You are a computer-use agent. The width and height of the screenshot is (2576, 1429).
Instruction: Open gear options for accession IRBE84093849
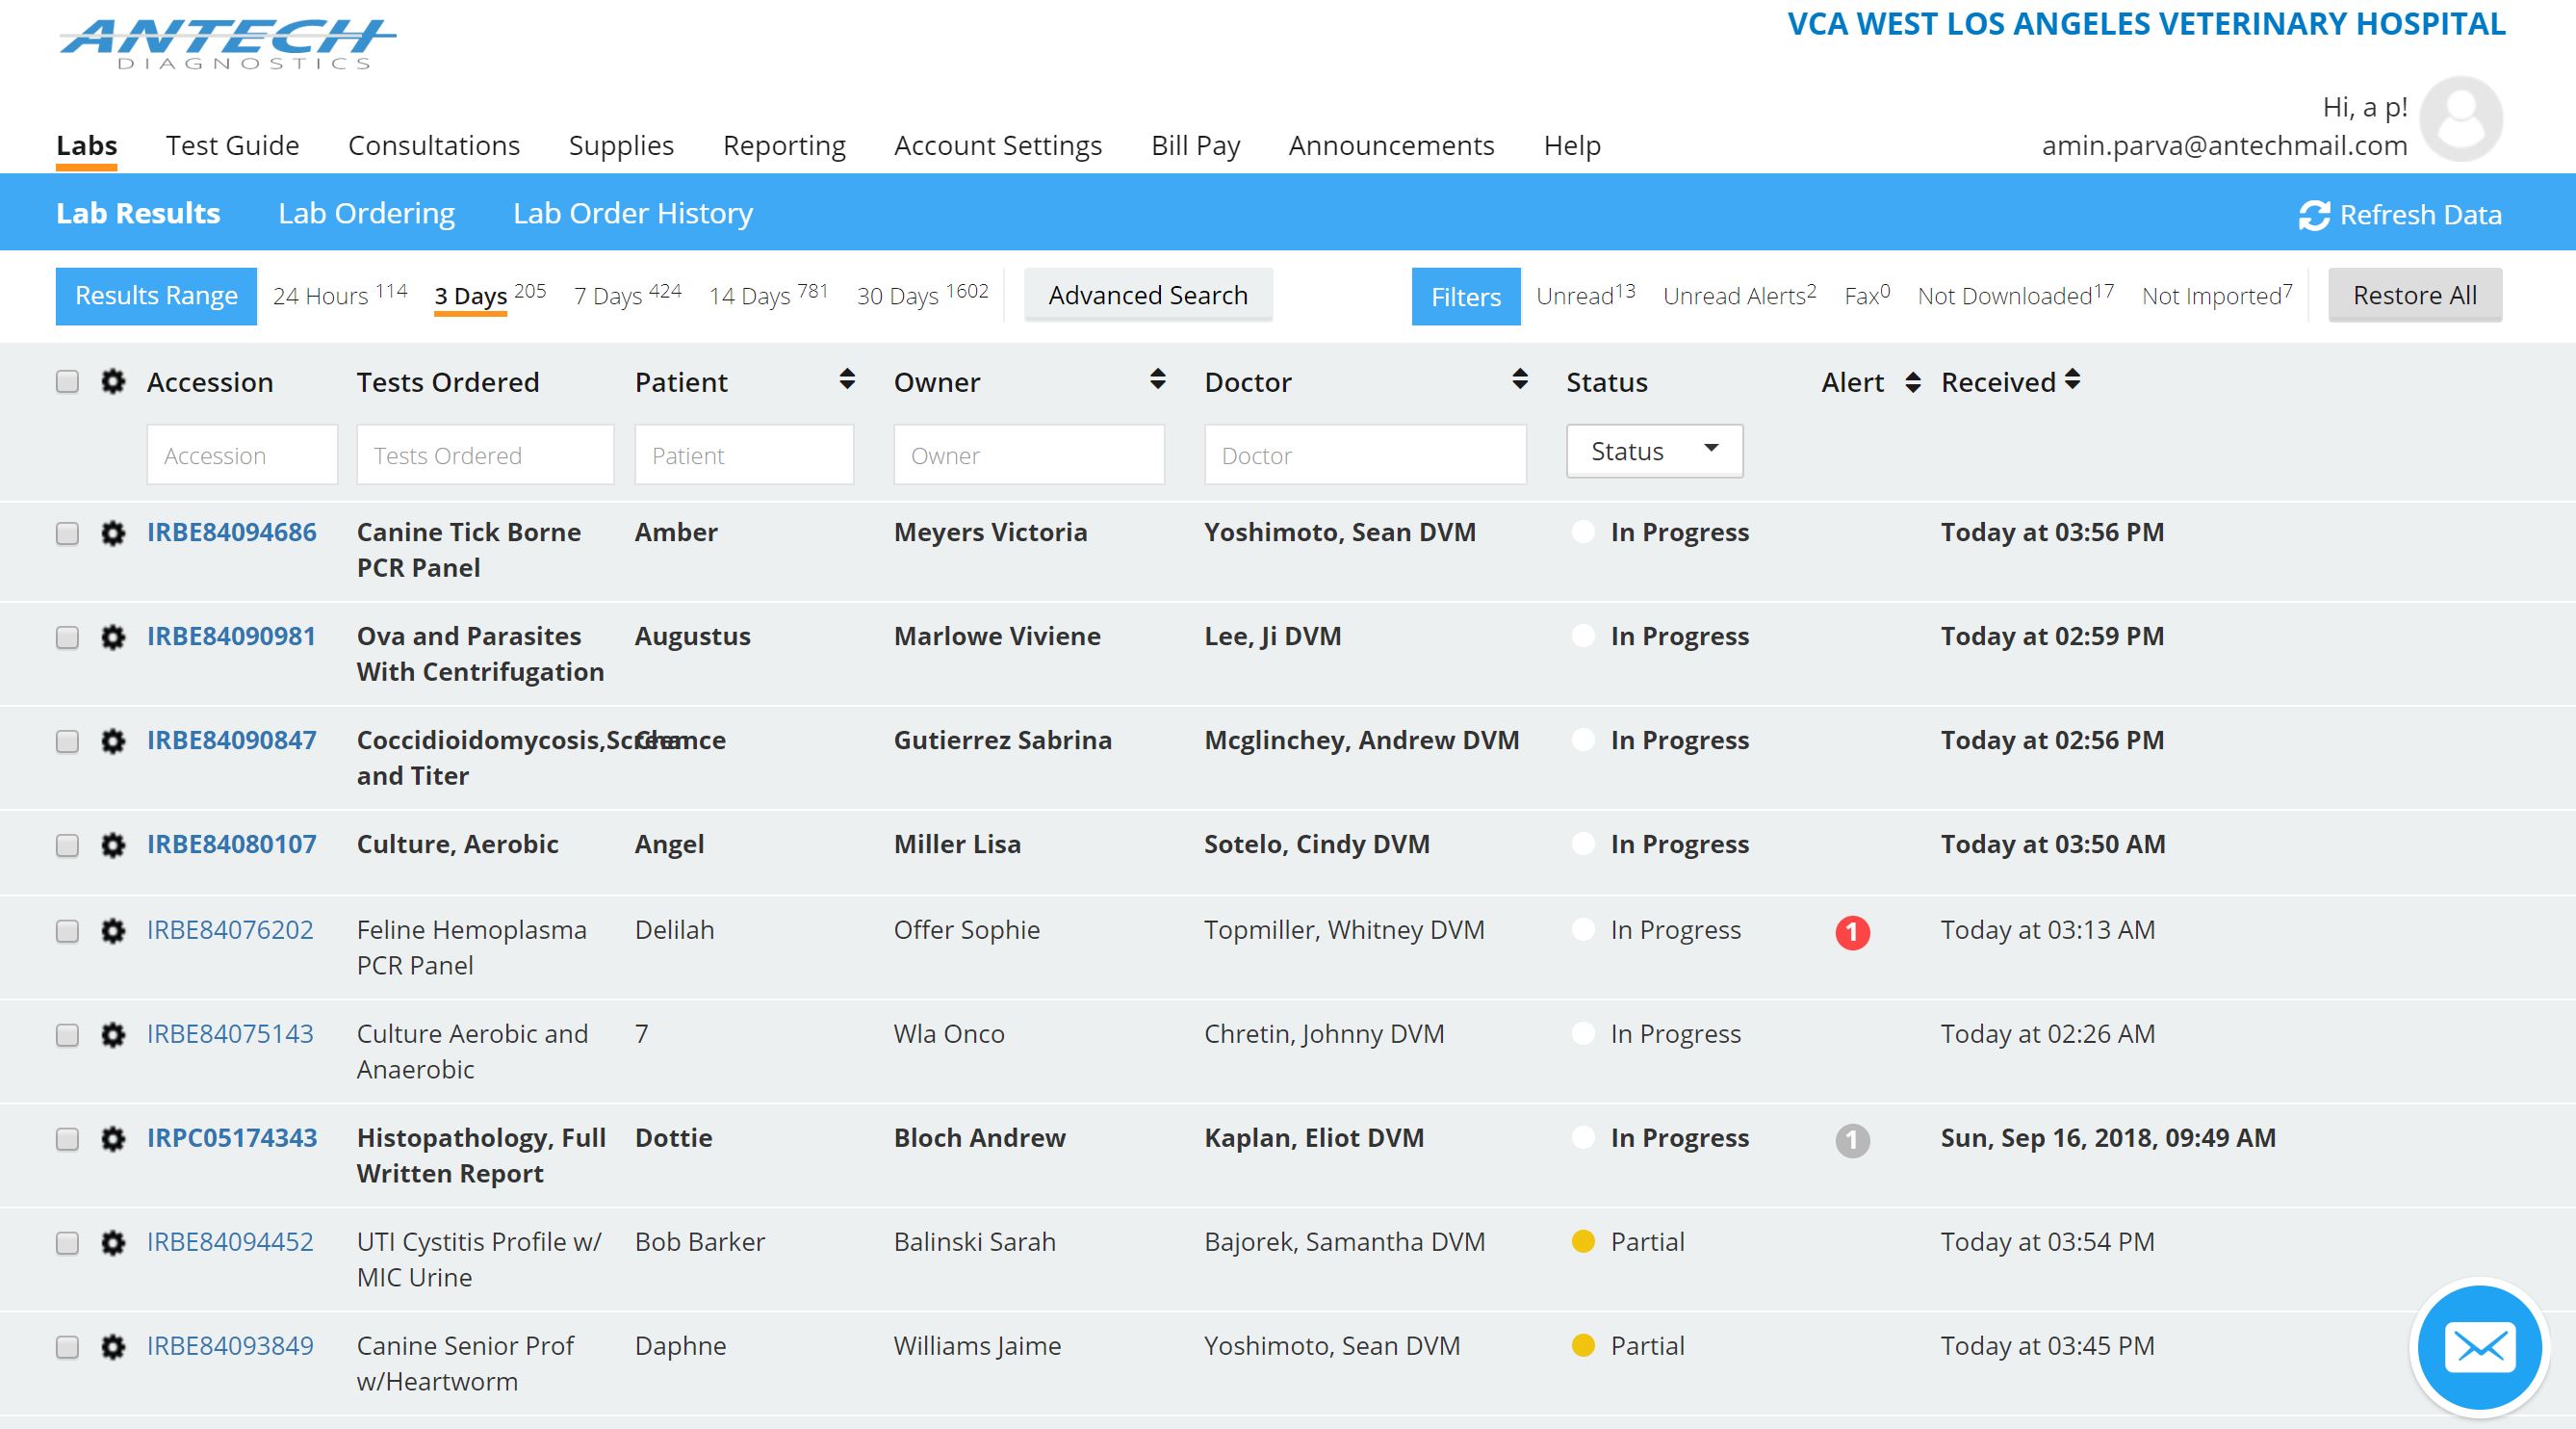click(x=113, y=1348)
